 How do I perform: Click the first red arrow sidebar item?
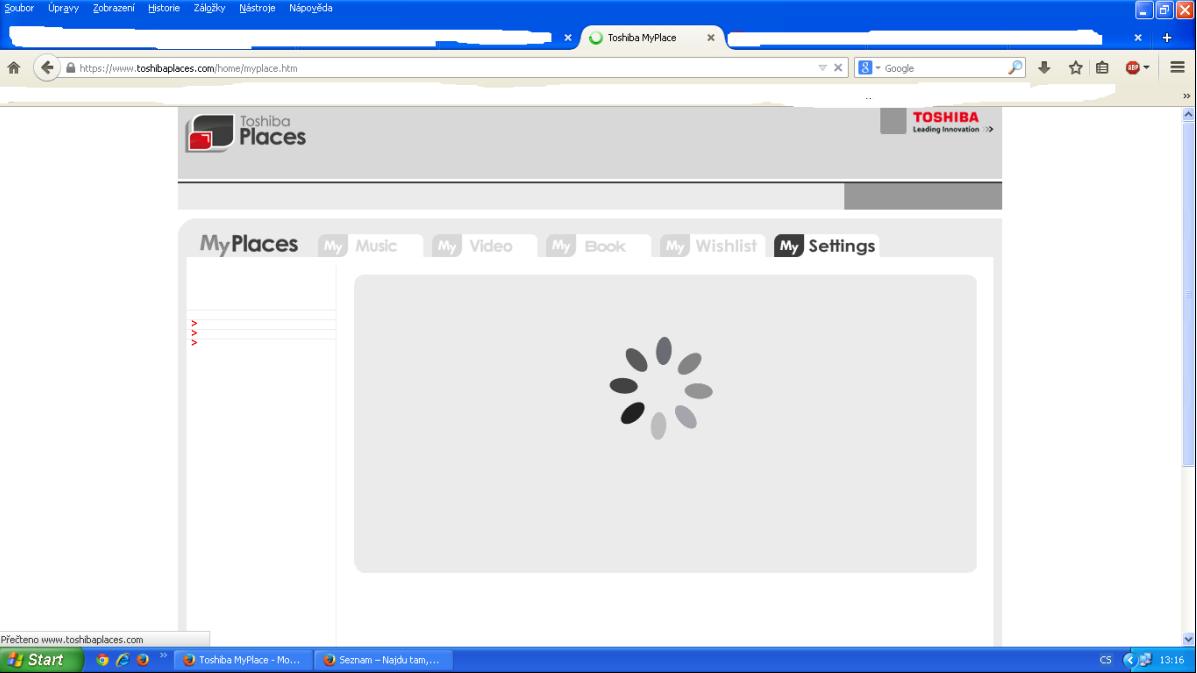(194, 324)
